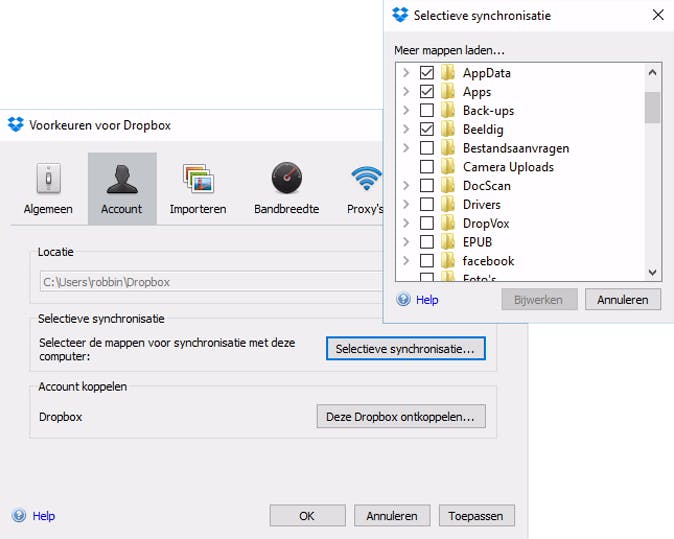Check the Drivers folder checkbox

pos(426,204)
